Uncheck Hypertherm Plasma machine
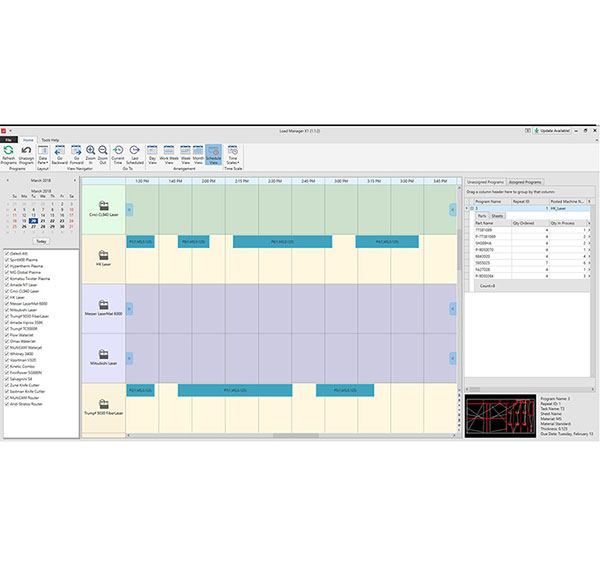 7,266
